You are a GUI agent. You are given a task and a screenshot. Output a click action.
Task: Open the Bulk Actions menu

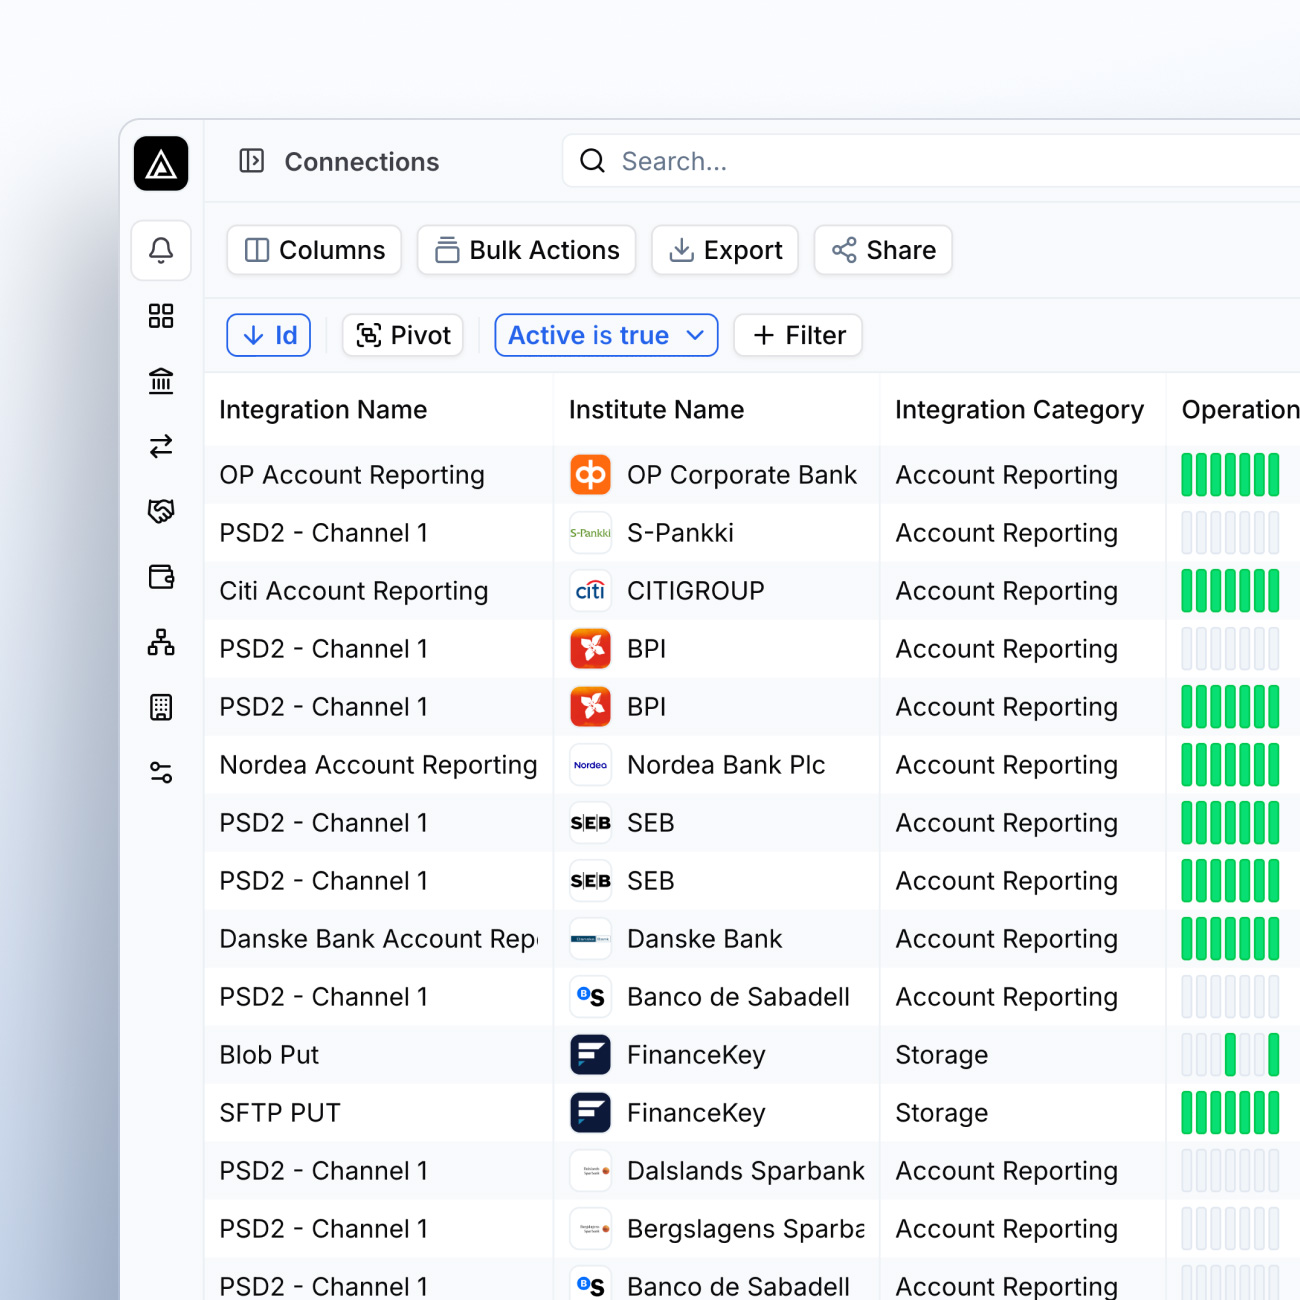[x=526, y=250]
